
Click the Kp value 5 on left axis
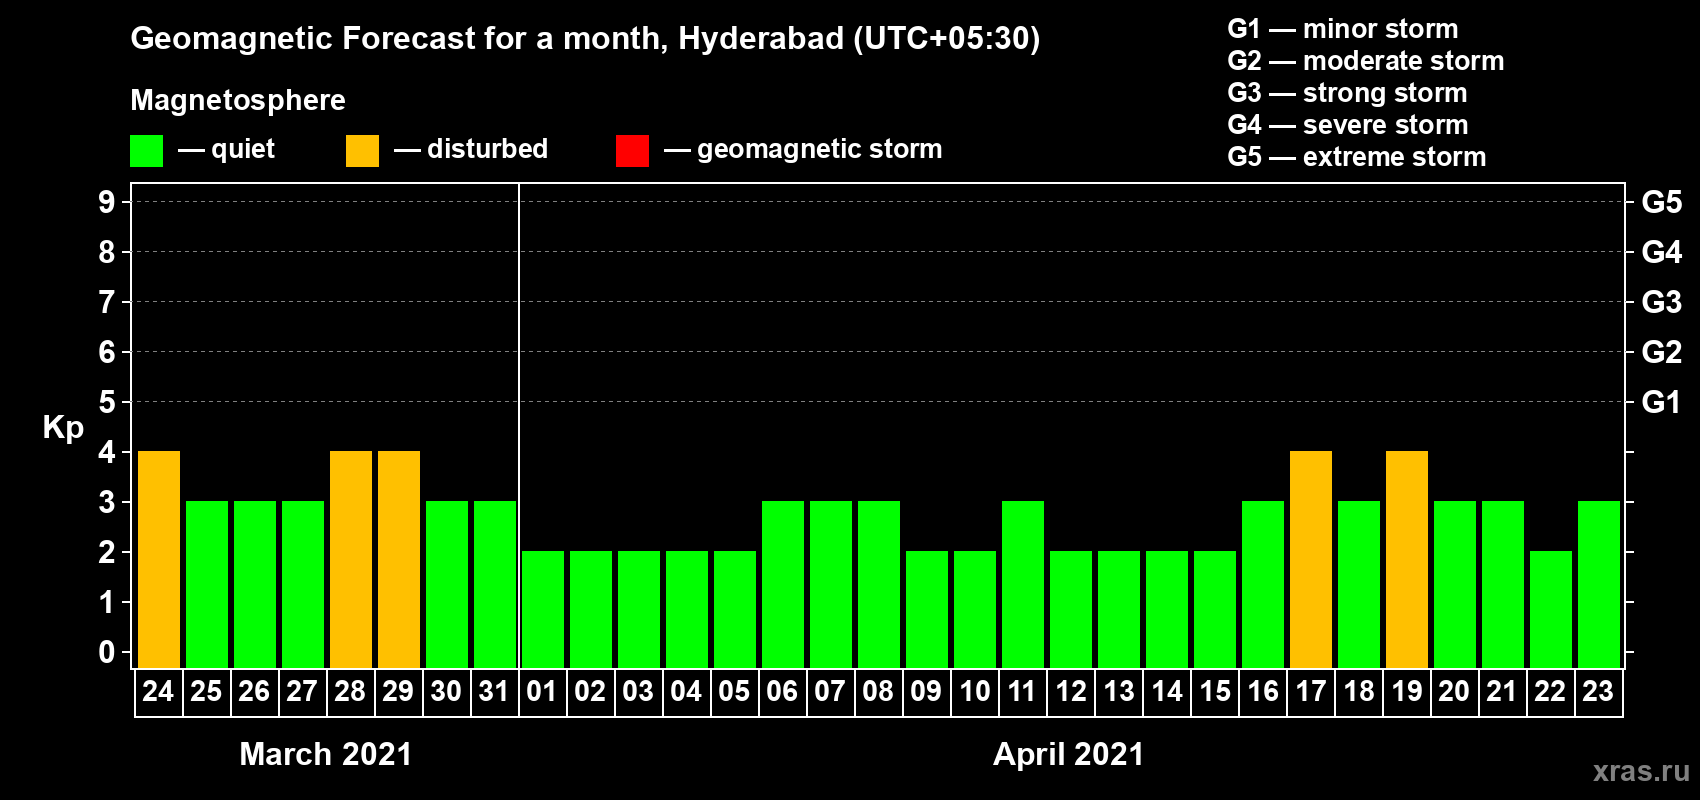click(x=107, y=402)
